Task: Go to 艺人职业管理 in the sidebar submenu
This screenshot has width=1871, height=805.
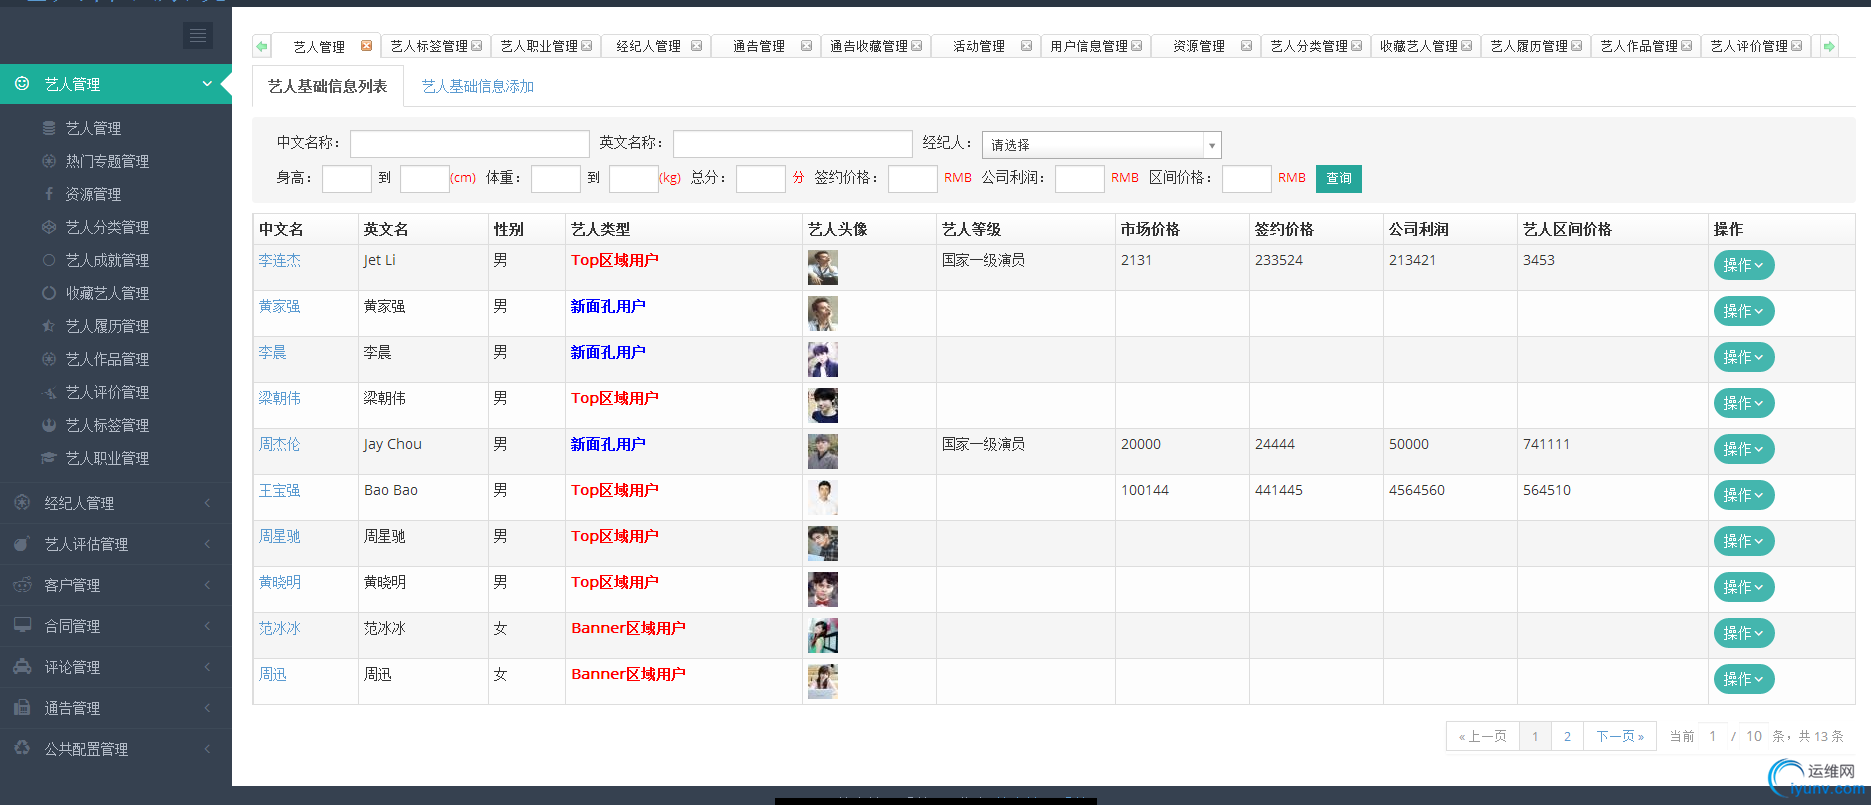Action: tap(107, 458)
